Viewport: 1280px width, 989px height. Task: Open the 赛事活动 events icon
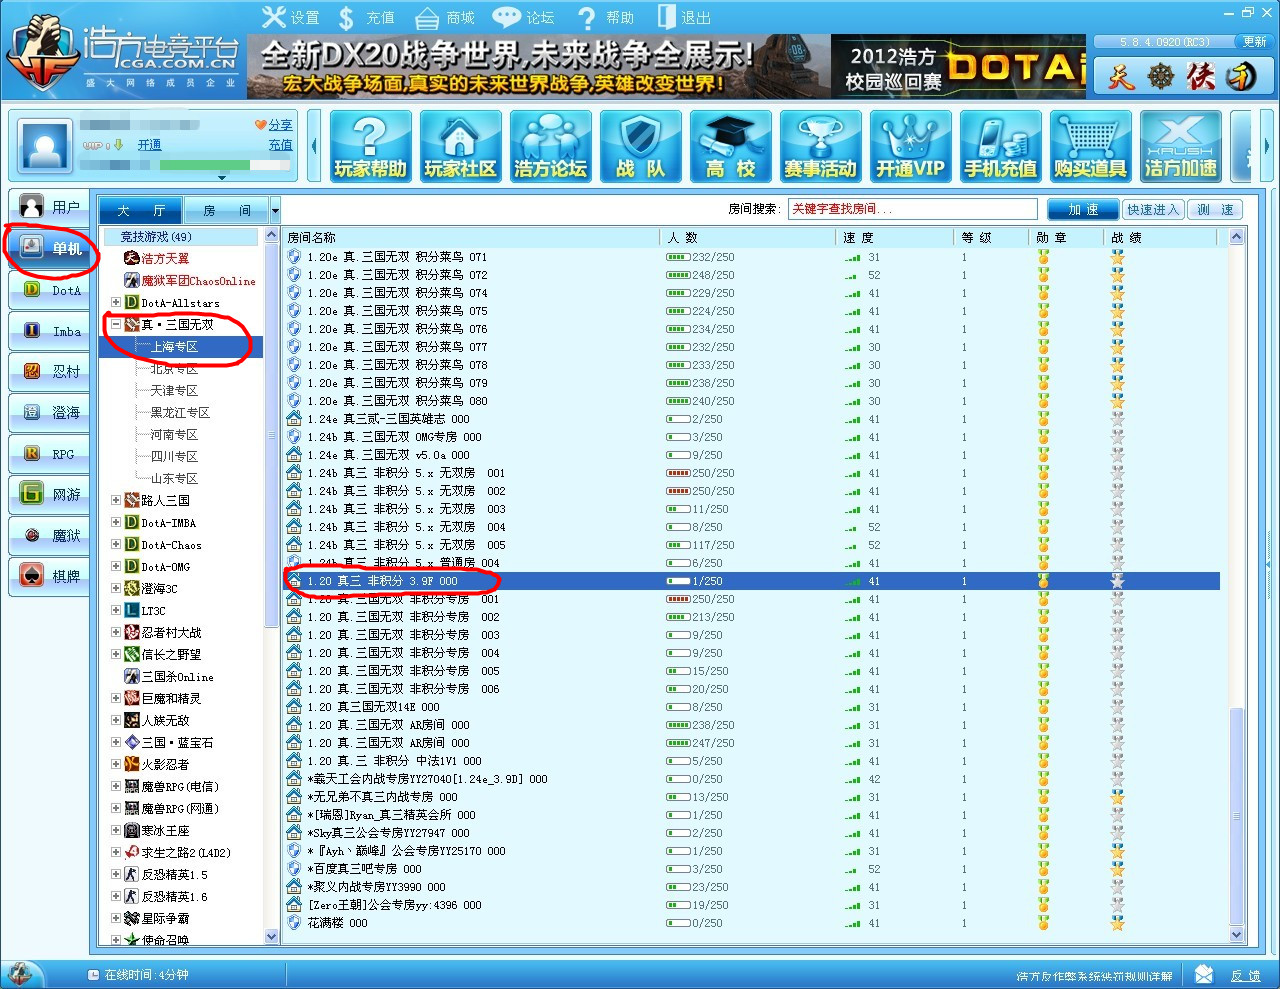pyautogui.click(x=820, y=146)
